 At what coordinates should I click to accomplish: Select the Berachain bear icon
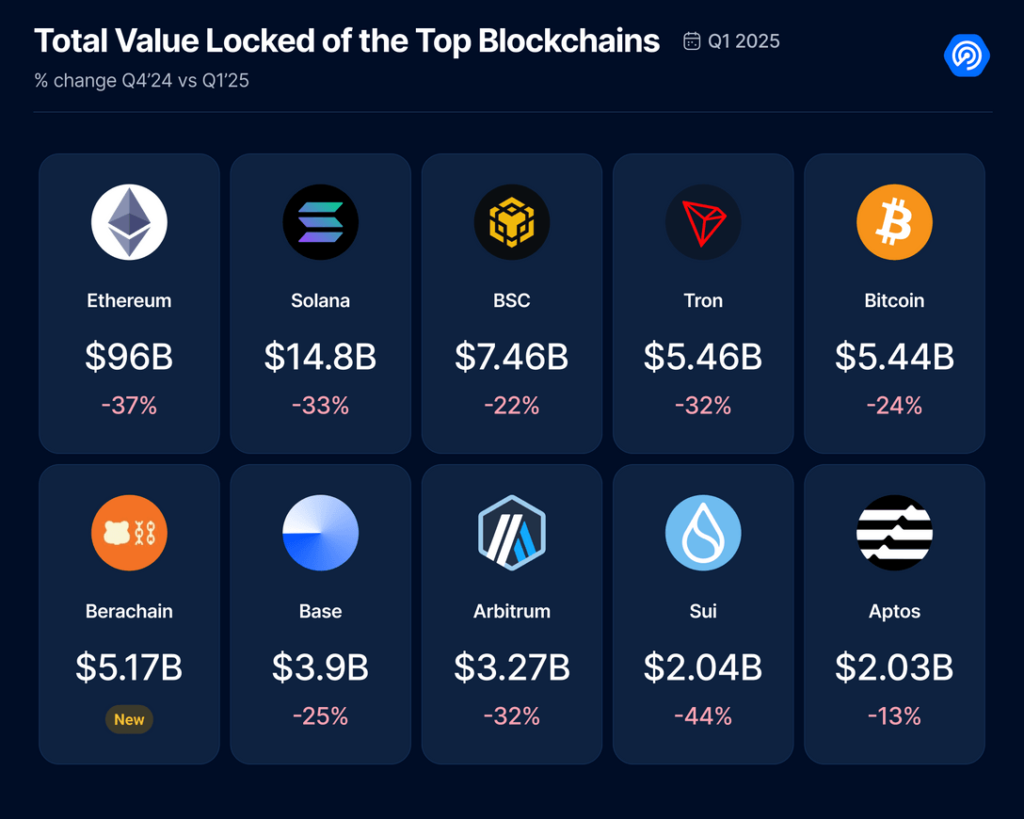point(129,532)
